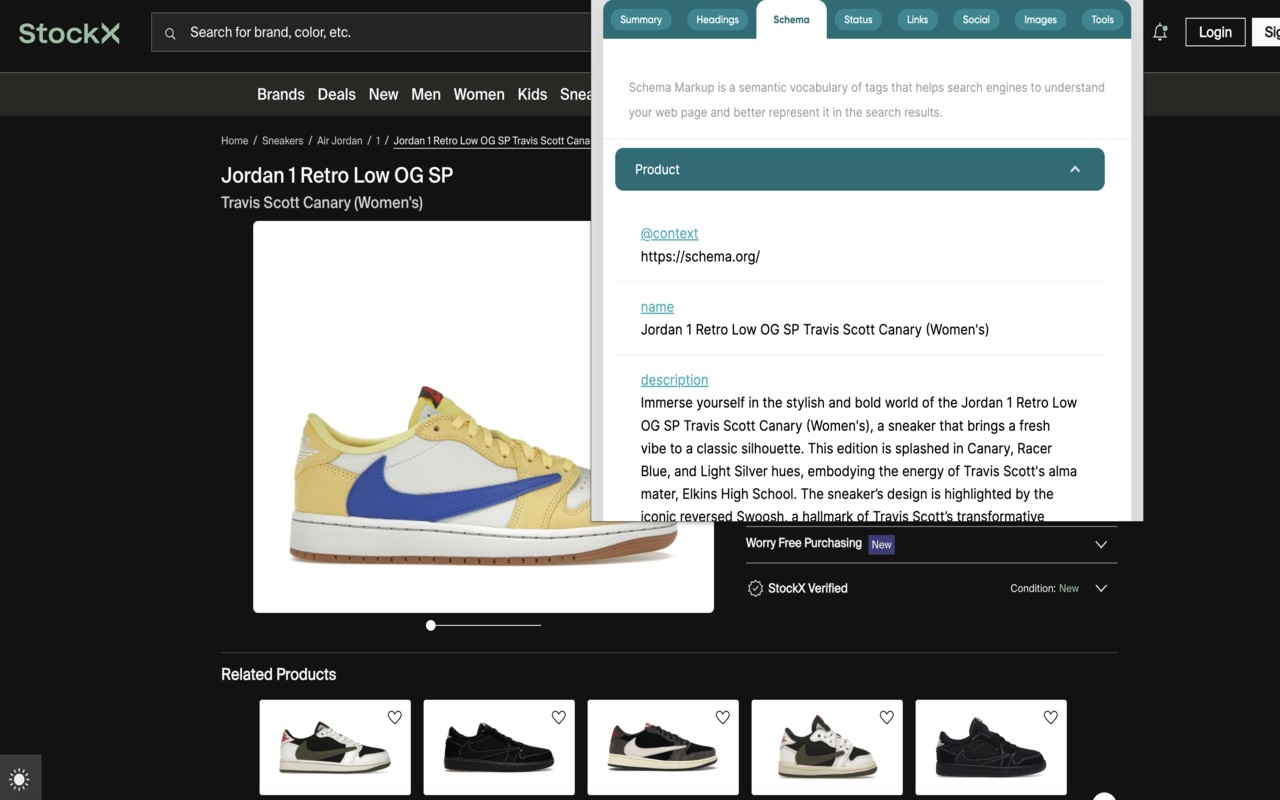This screenshot has height=800, width=1280.
Task: Click the main Canary sneaker image
Action: pyautogui.click(x=483, y=416)
